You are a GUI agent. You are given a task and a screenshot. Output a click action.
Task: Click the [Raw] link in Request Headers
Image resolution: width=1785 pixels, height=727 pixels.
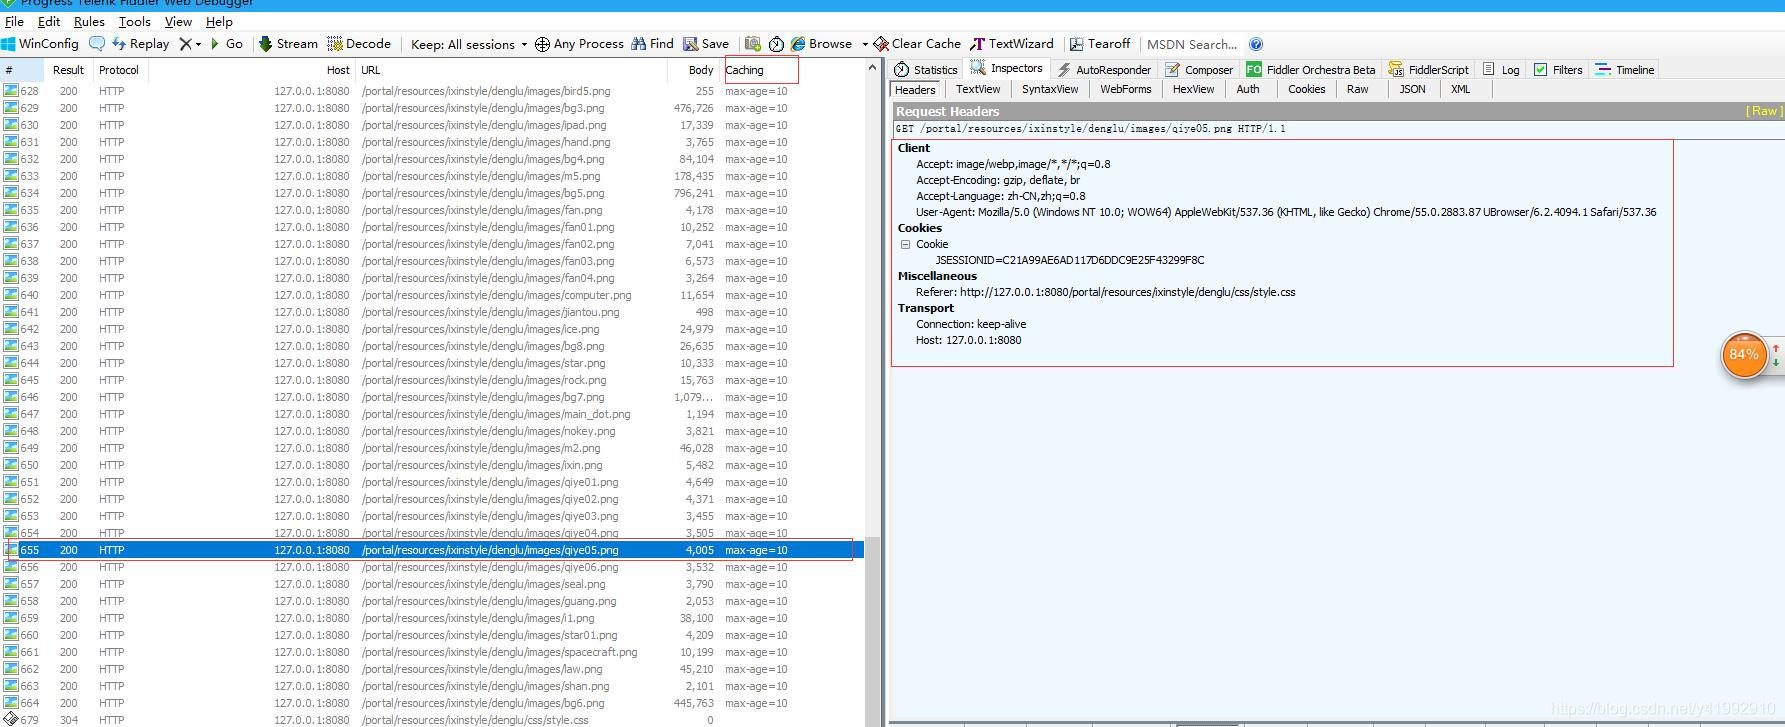click(x=1763, y=111)
